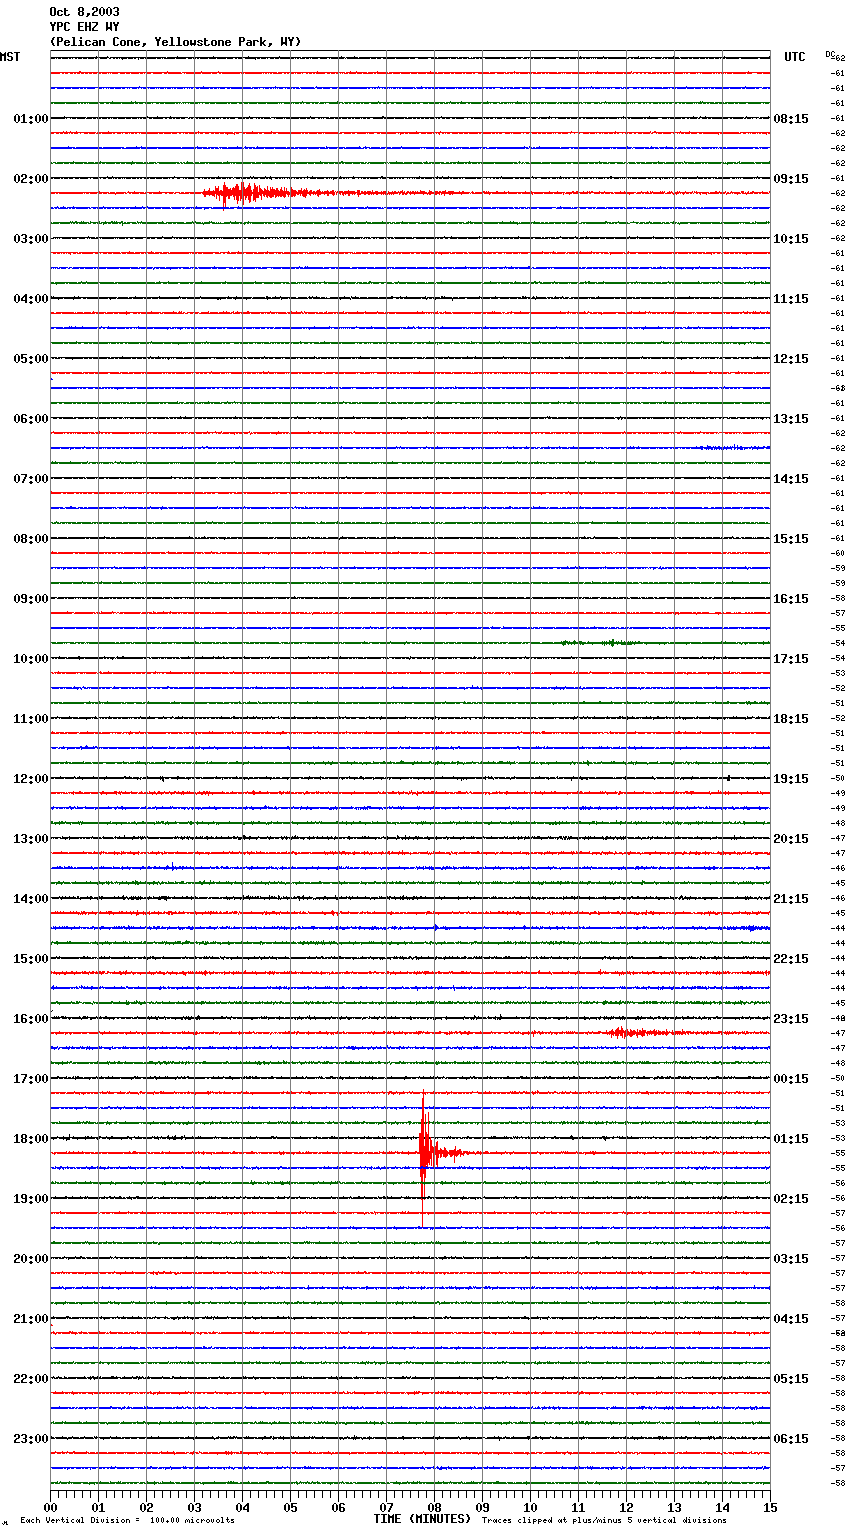Click the UTC time label "13:15"
The image size is (850, 1534).
click(x=791, y=419)
